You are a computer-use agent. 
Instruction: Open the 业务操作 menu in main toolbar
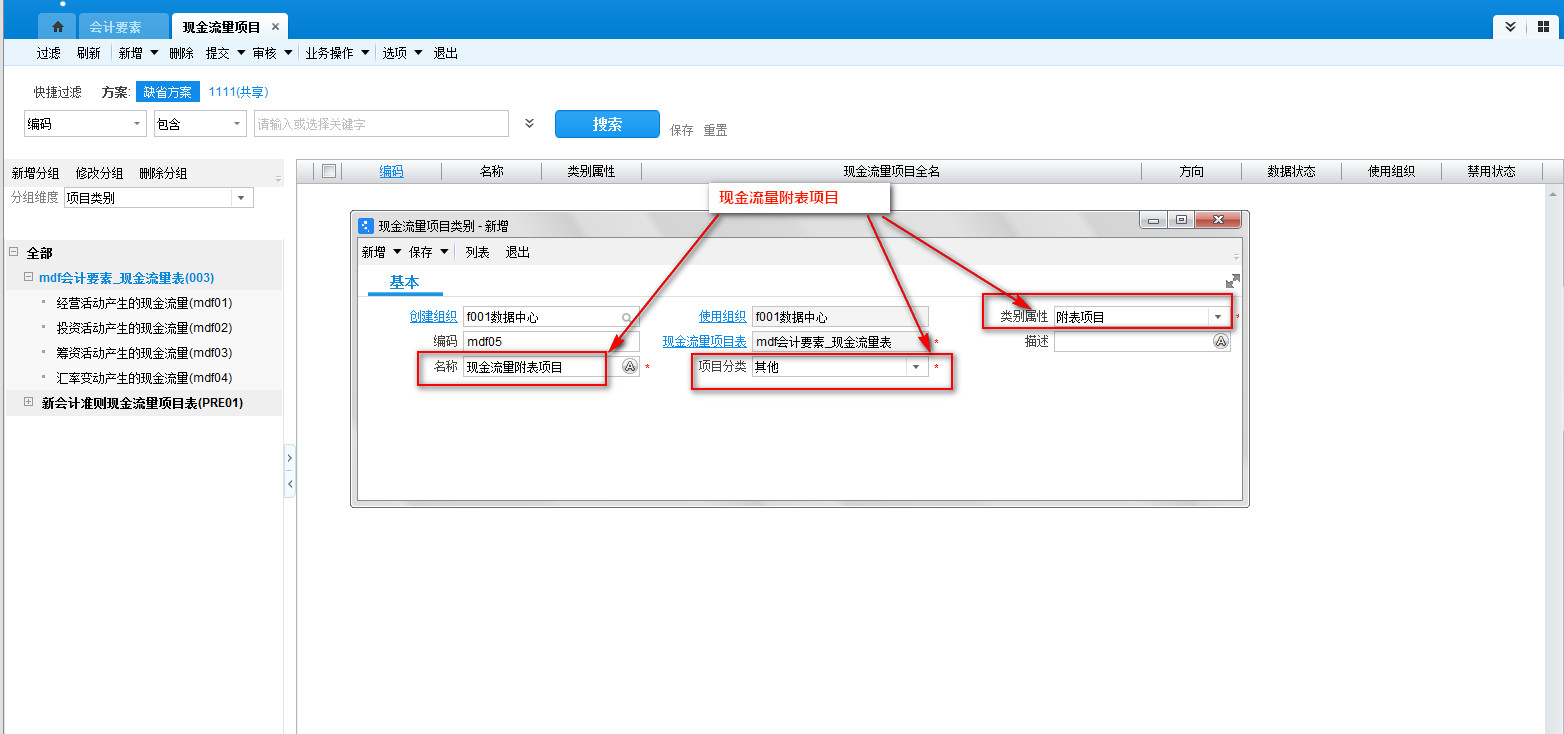point(337,53)
